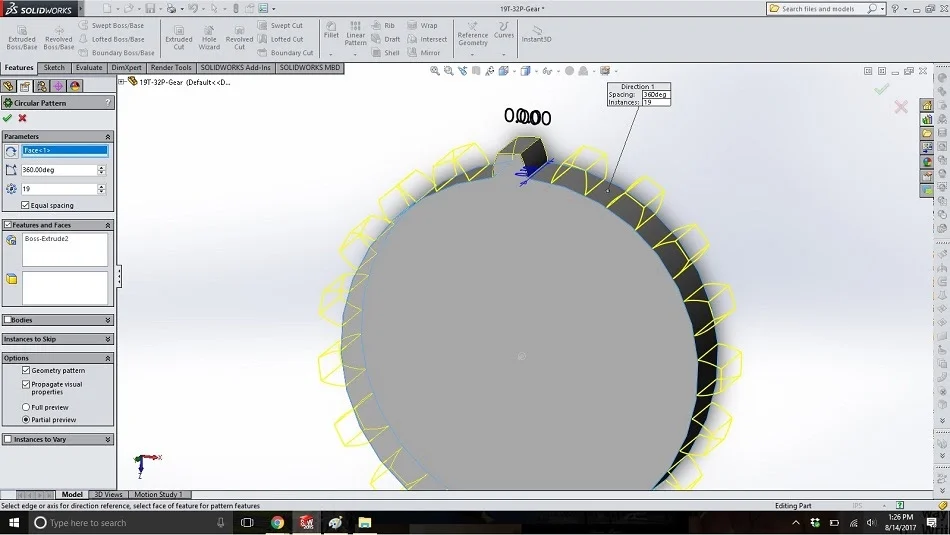
Task: Collapse the Options section
Action: [x=108, y=358]
